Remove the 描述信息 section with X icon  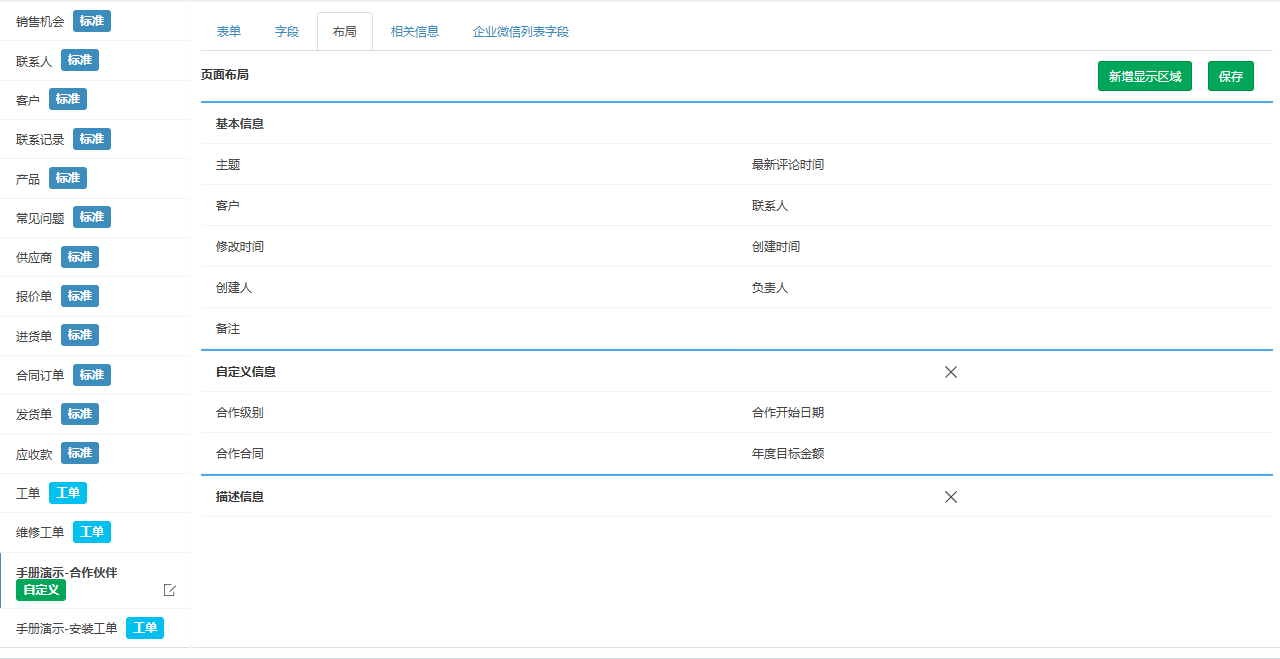951,497
